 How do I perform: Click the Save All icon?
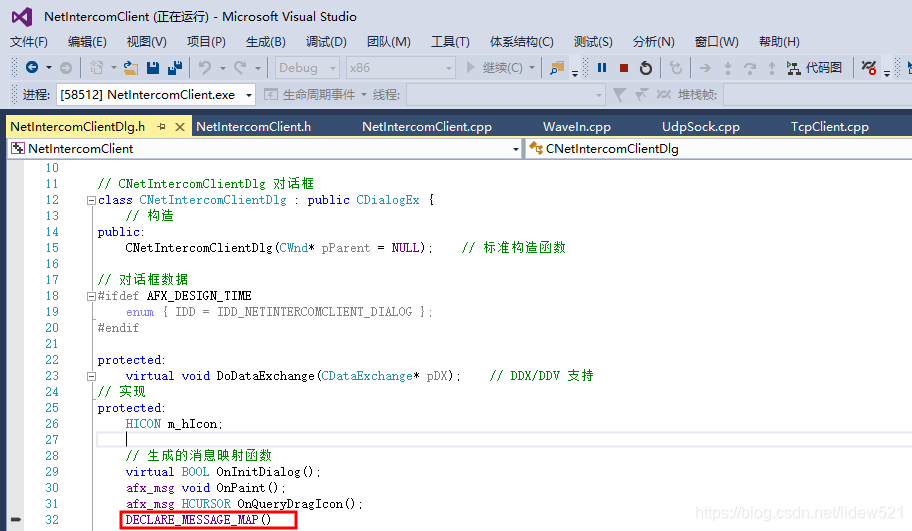[175, 68]
